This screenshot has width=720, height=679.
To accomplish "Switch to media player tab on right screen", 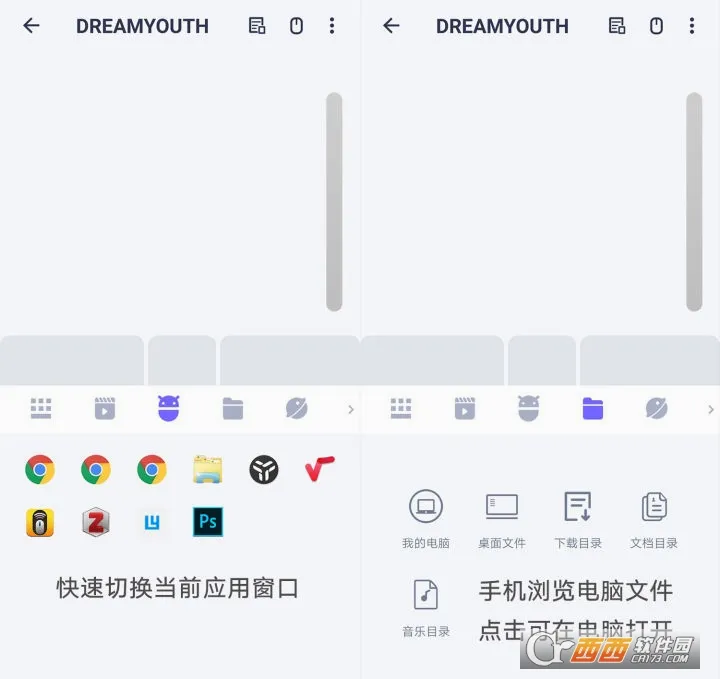I will (465, 408).
